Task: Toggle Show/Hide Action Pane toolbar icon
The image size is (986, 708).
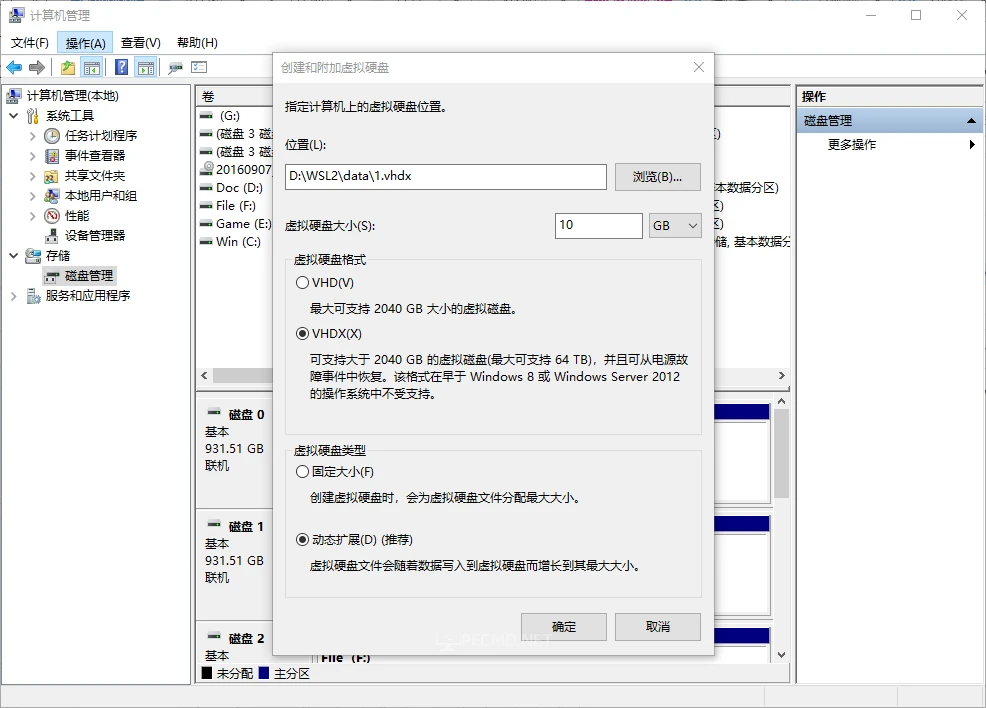Action: [x=146, y=67]
